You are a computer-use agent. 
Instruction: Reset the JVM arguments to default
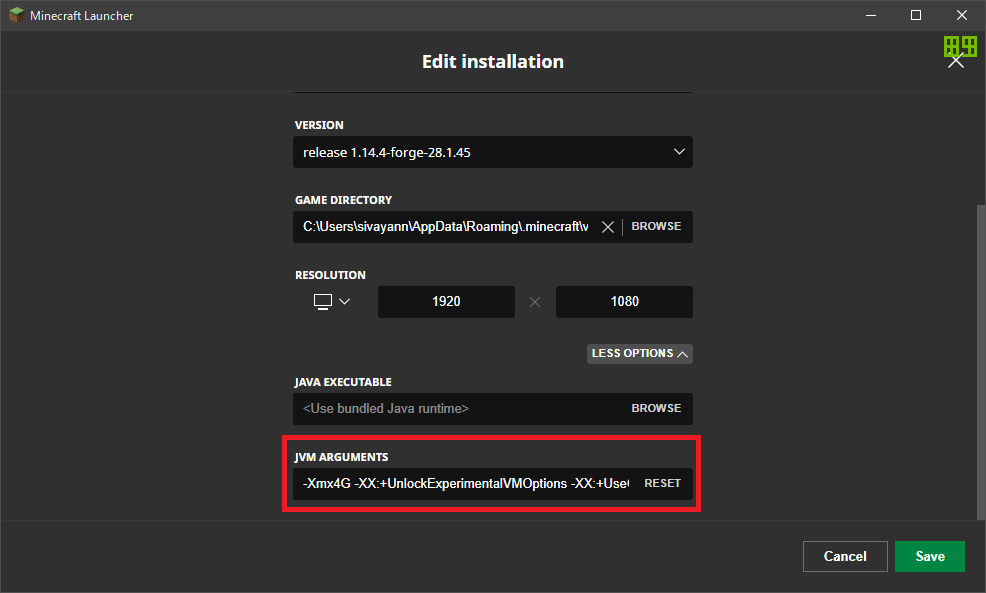(662, 484)
